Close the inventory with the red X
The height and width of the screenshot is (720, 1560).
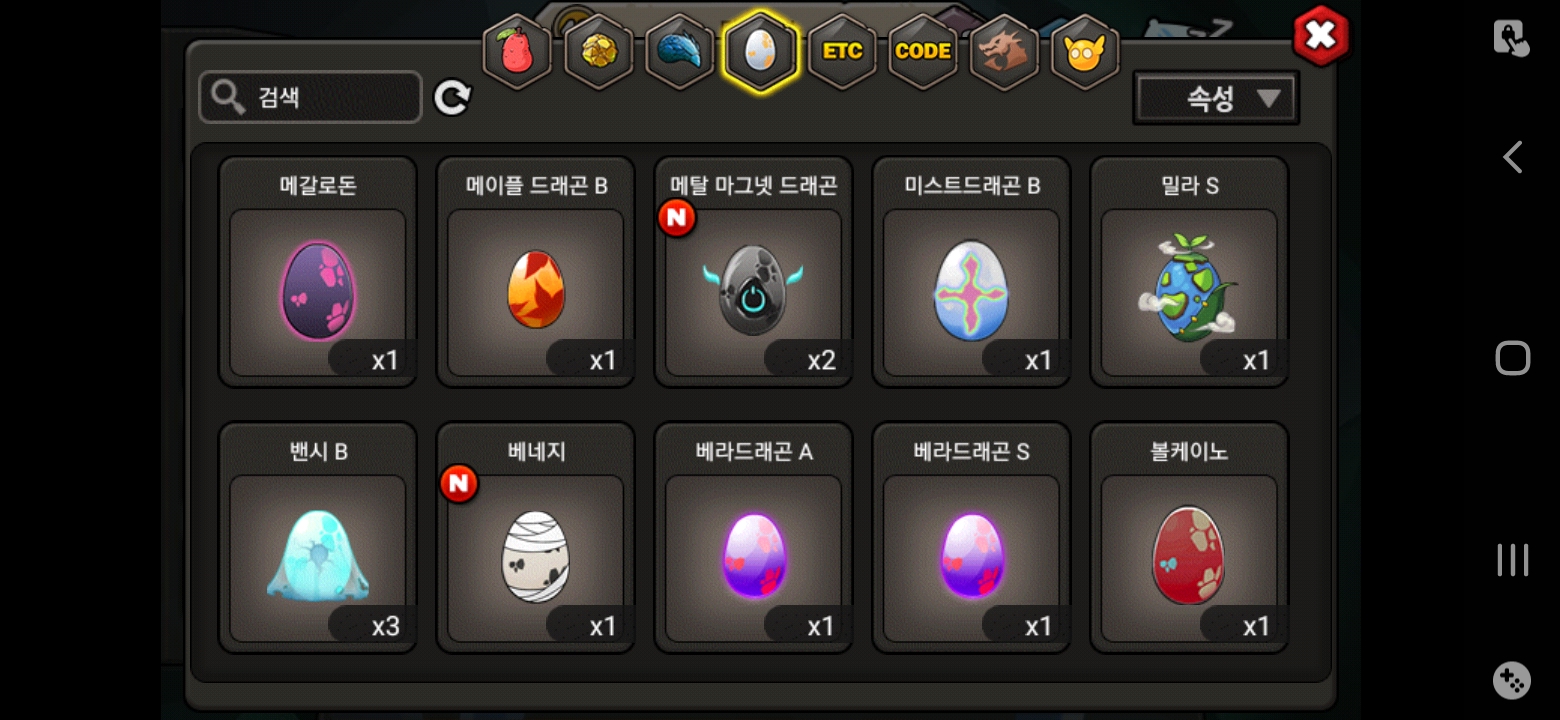pyautogui.click(x=1321, y=37)
